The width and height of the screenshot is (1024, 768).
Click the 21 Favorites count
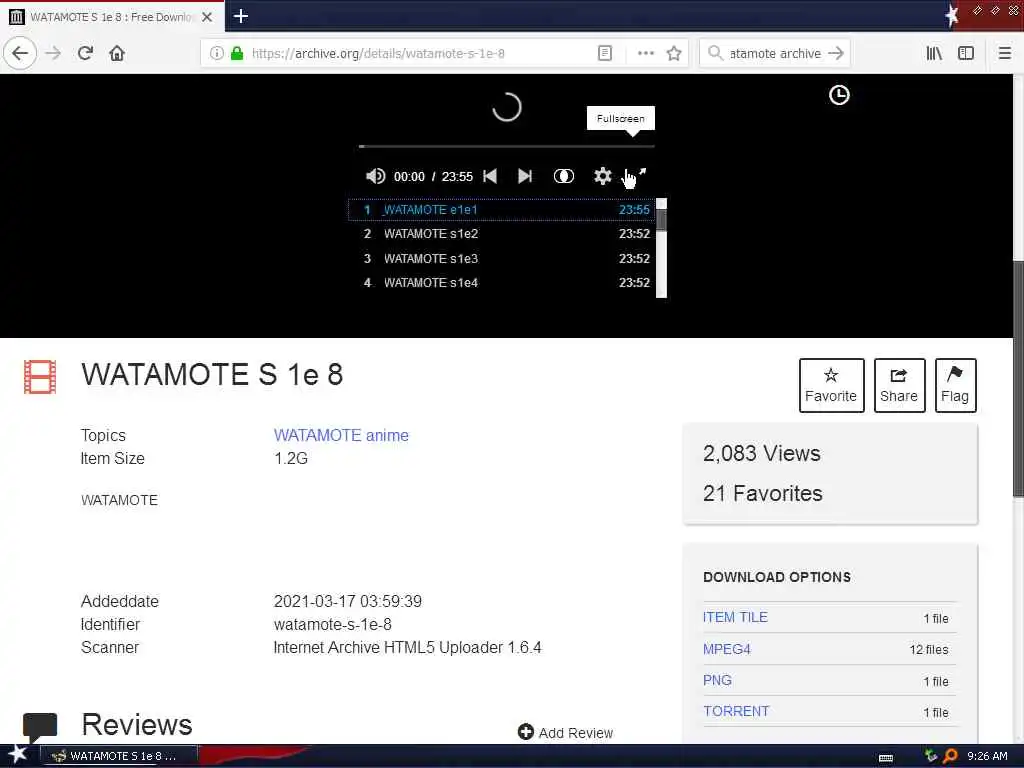tap(763, 494)
